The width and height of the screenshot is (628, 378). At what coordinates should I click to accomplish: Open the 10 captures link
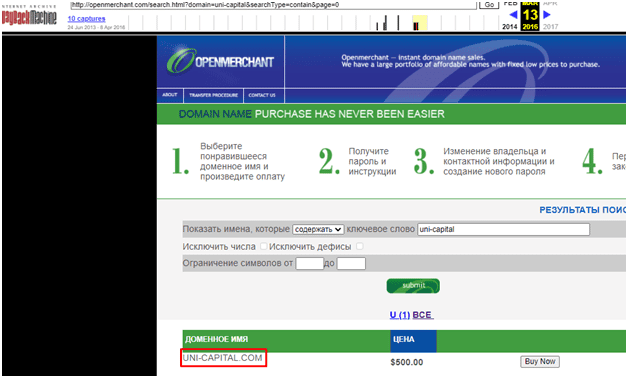tap(87, 18)
